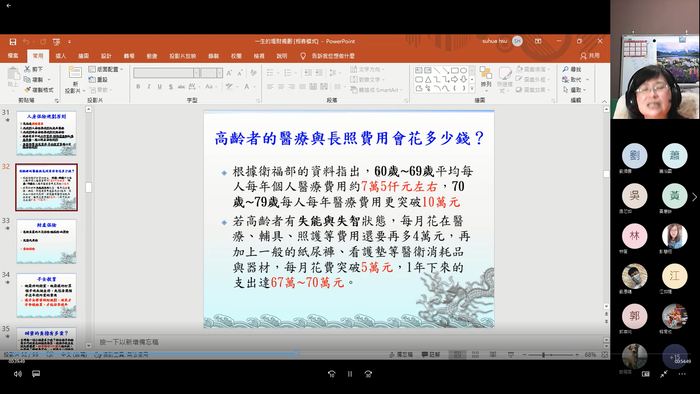Click the Undo arrow icon
The width and height of the screenshot is (700, 394).
click(x=26, y=41)
